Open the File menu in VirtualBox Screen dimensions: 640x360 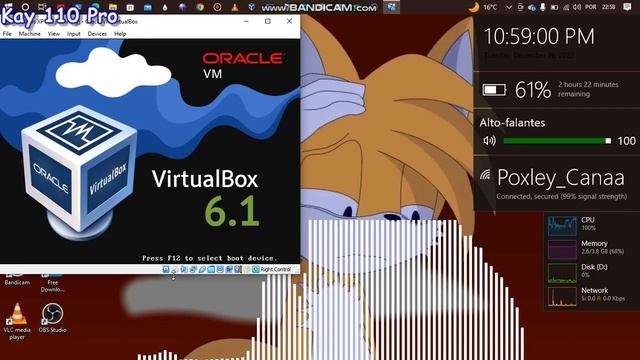coord(7,34)
